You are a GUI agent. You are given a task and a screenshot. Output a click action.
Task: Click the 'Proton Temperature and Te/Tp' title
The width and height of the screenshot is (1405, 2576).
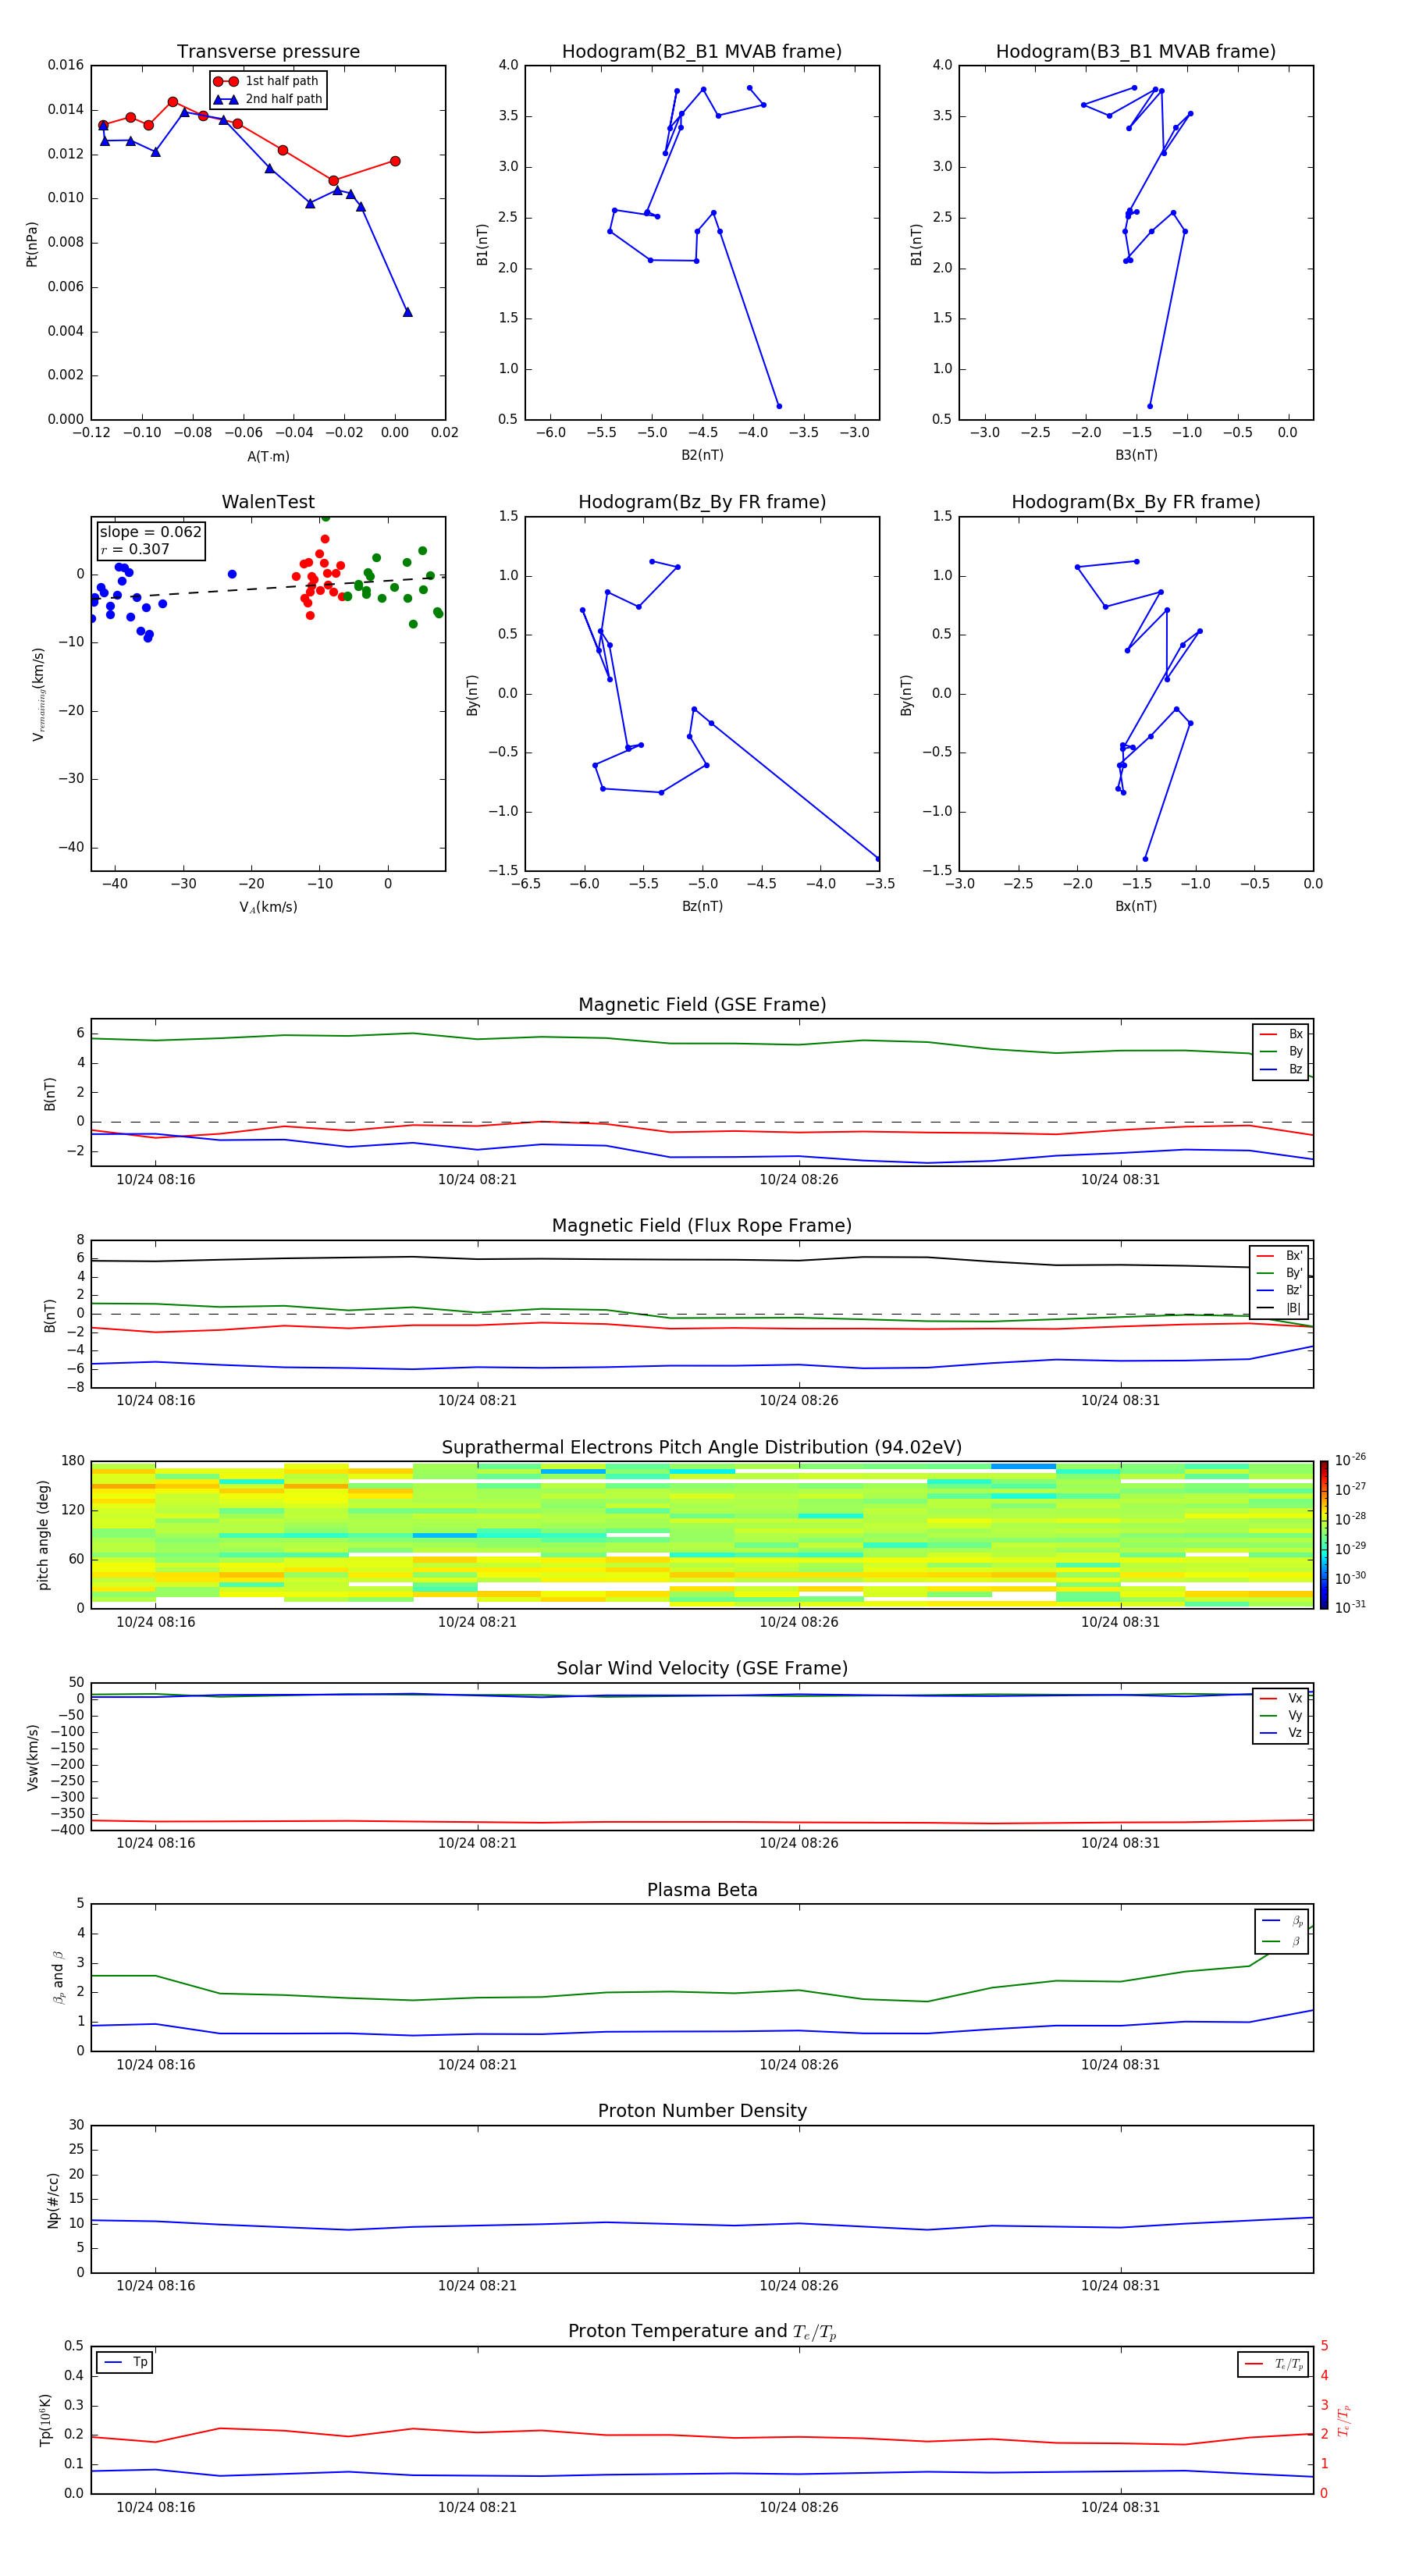point(702,2332)
